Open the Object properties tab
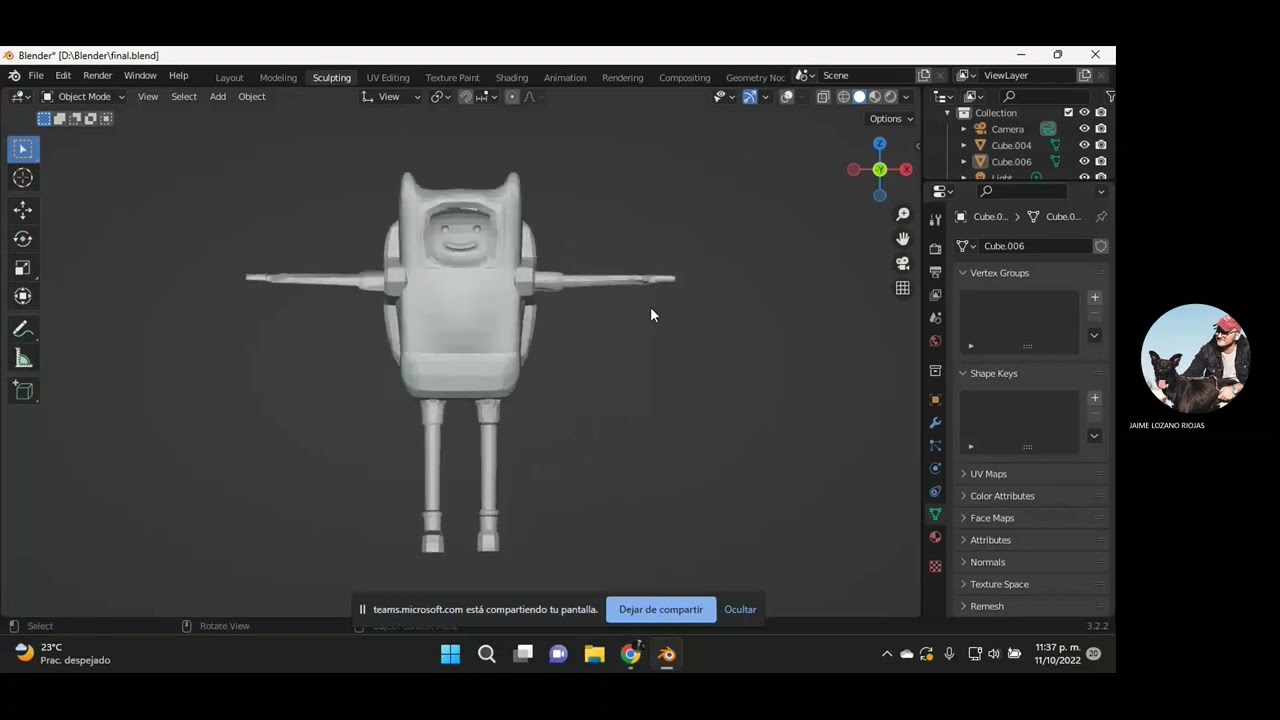This screenshot has height=720, width=1280. 935,400
